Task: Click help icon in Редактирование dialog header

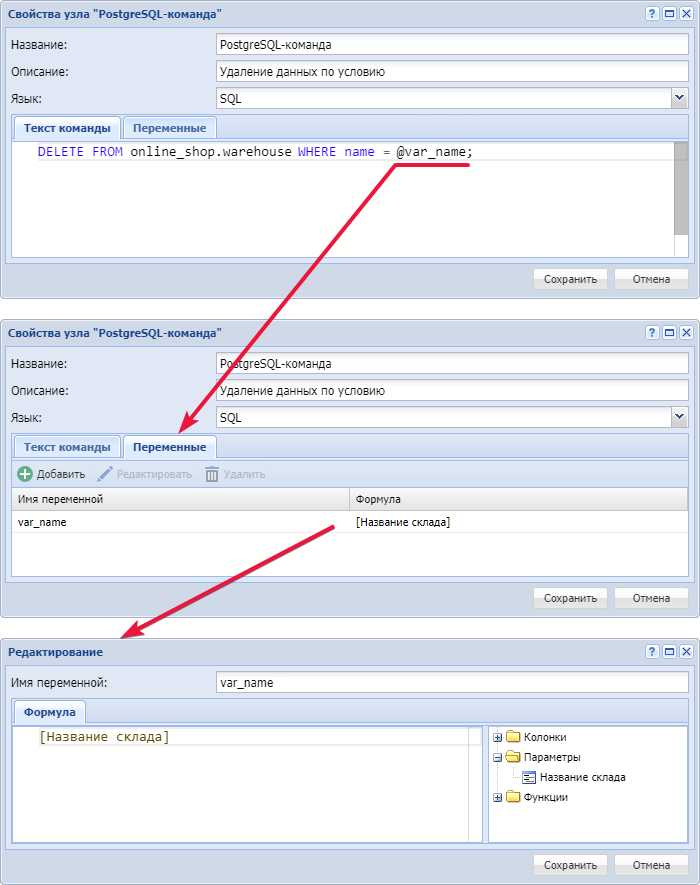Action: coord(652,652)
